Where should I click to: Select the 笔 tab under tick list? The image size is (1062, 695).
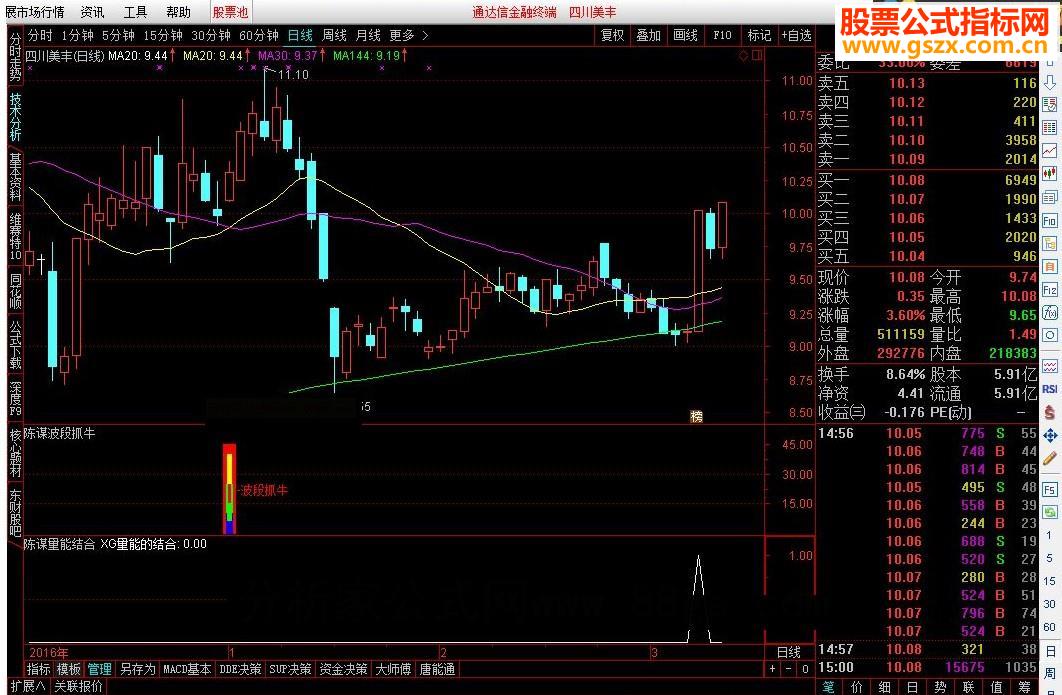[x=828, y=687]
